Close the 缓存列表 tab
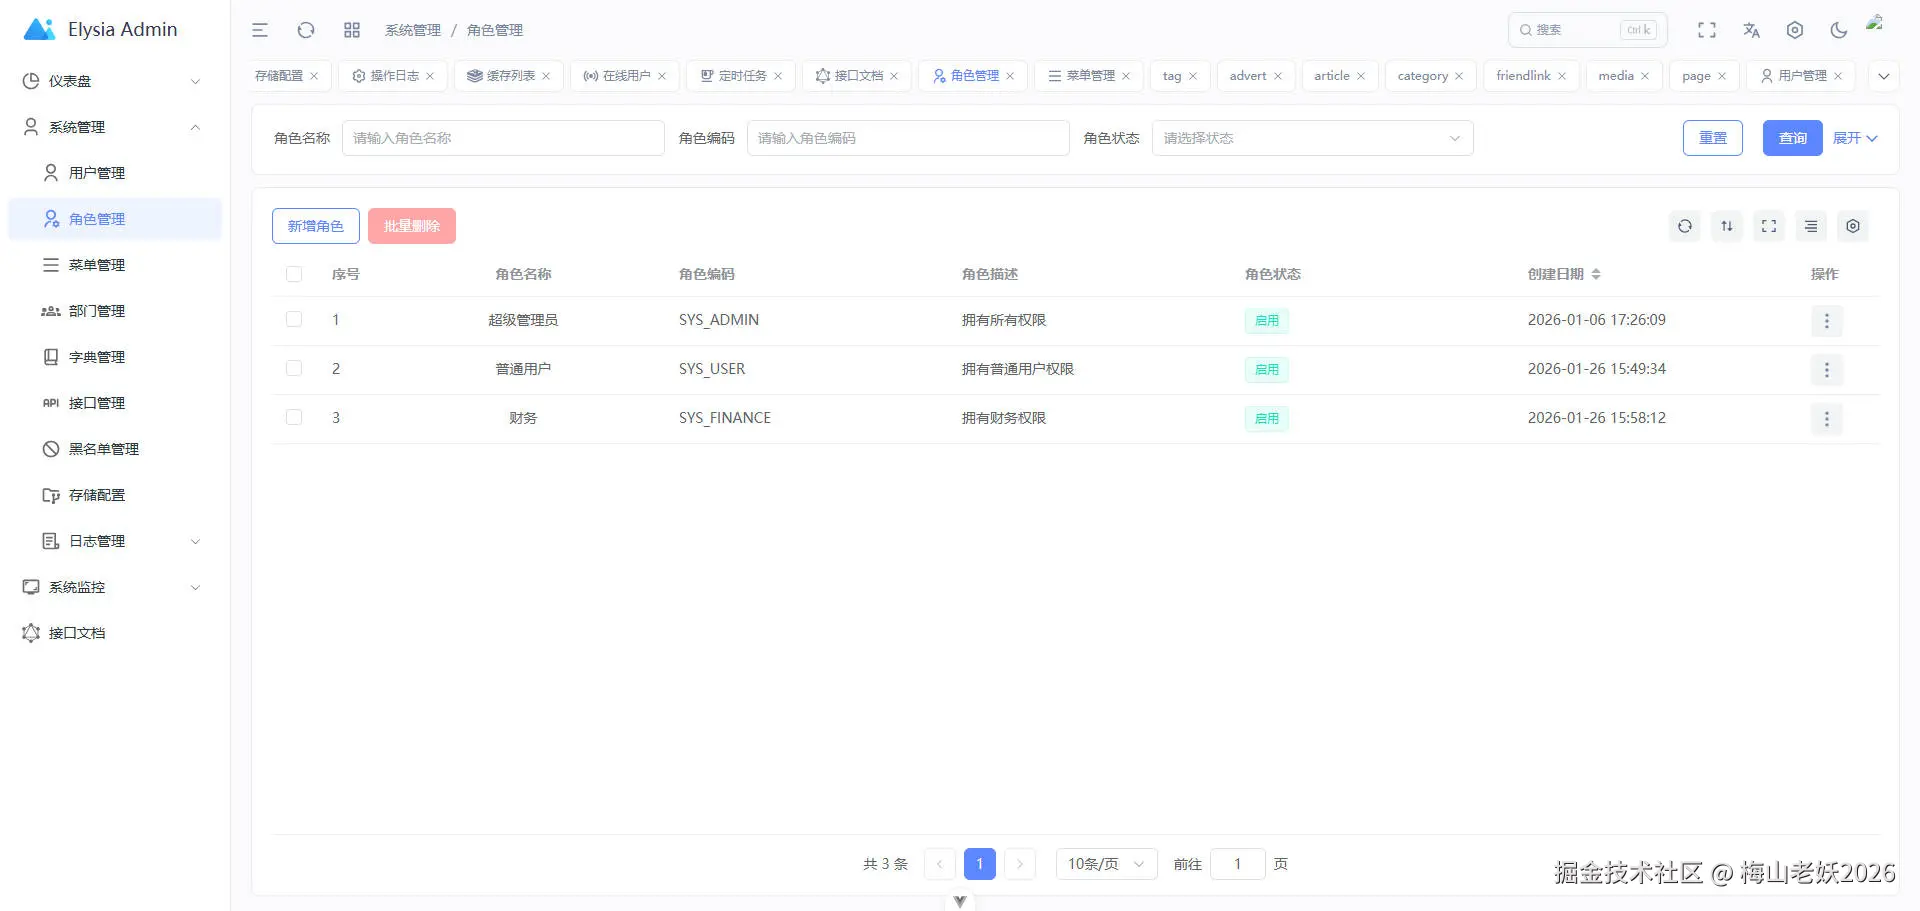This screenshot has height=911, width=1920. click(546, 76)
